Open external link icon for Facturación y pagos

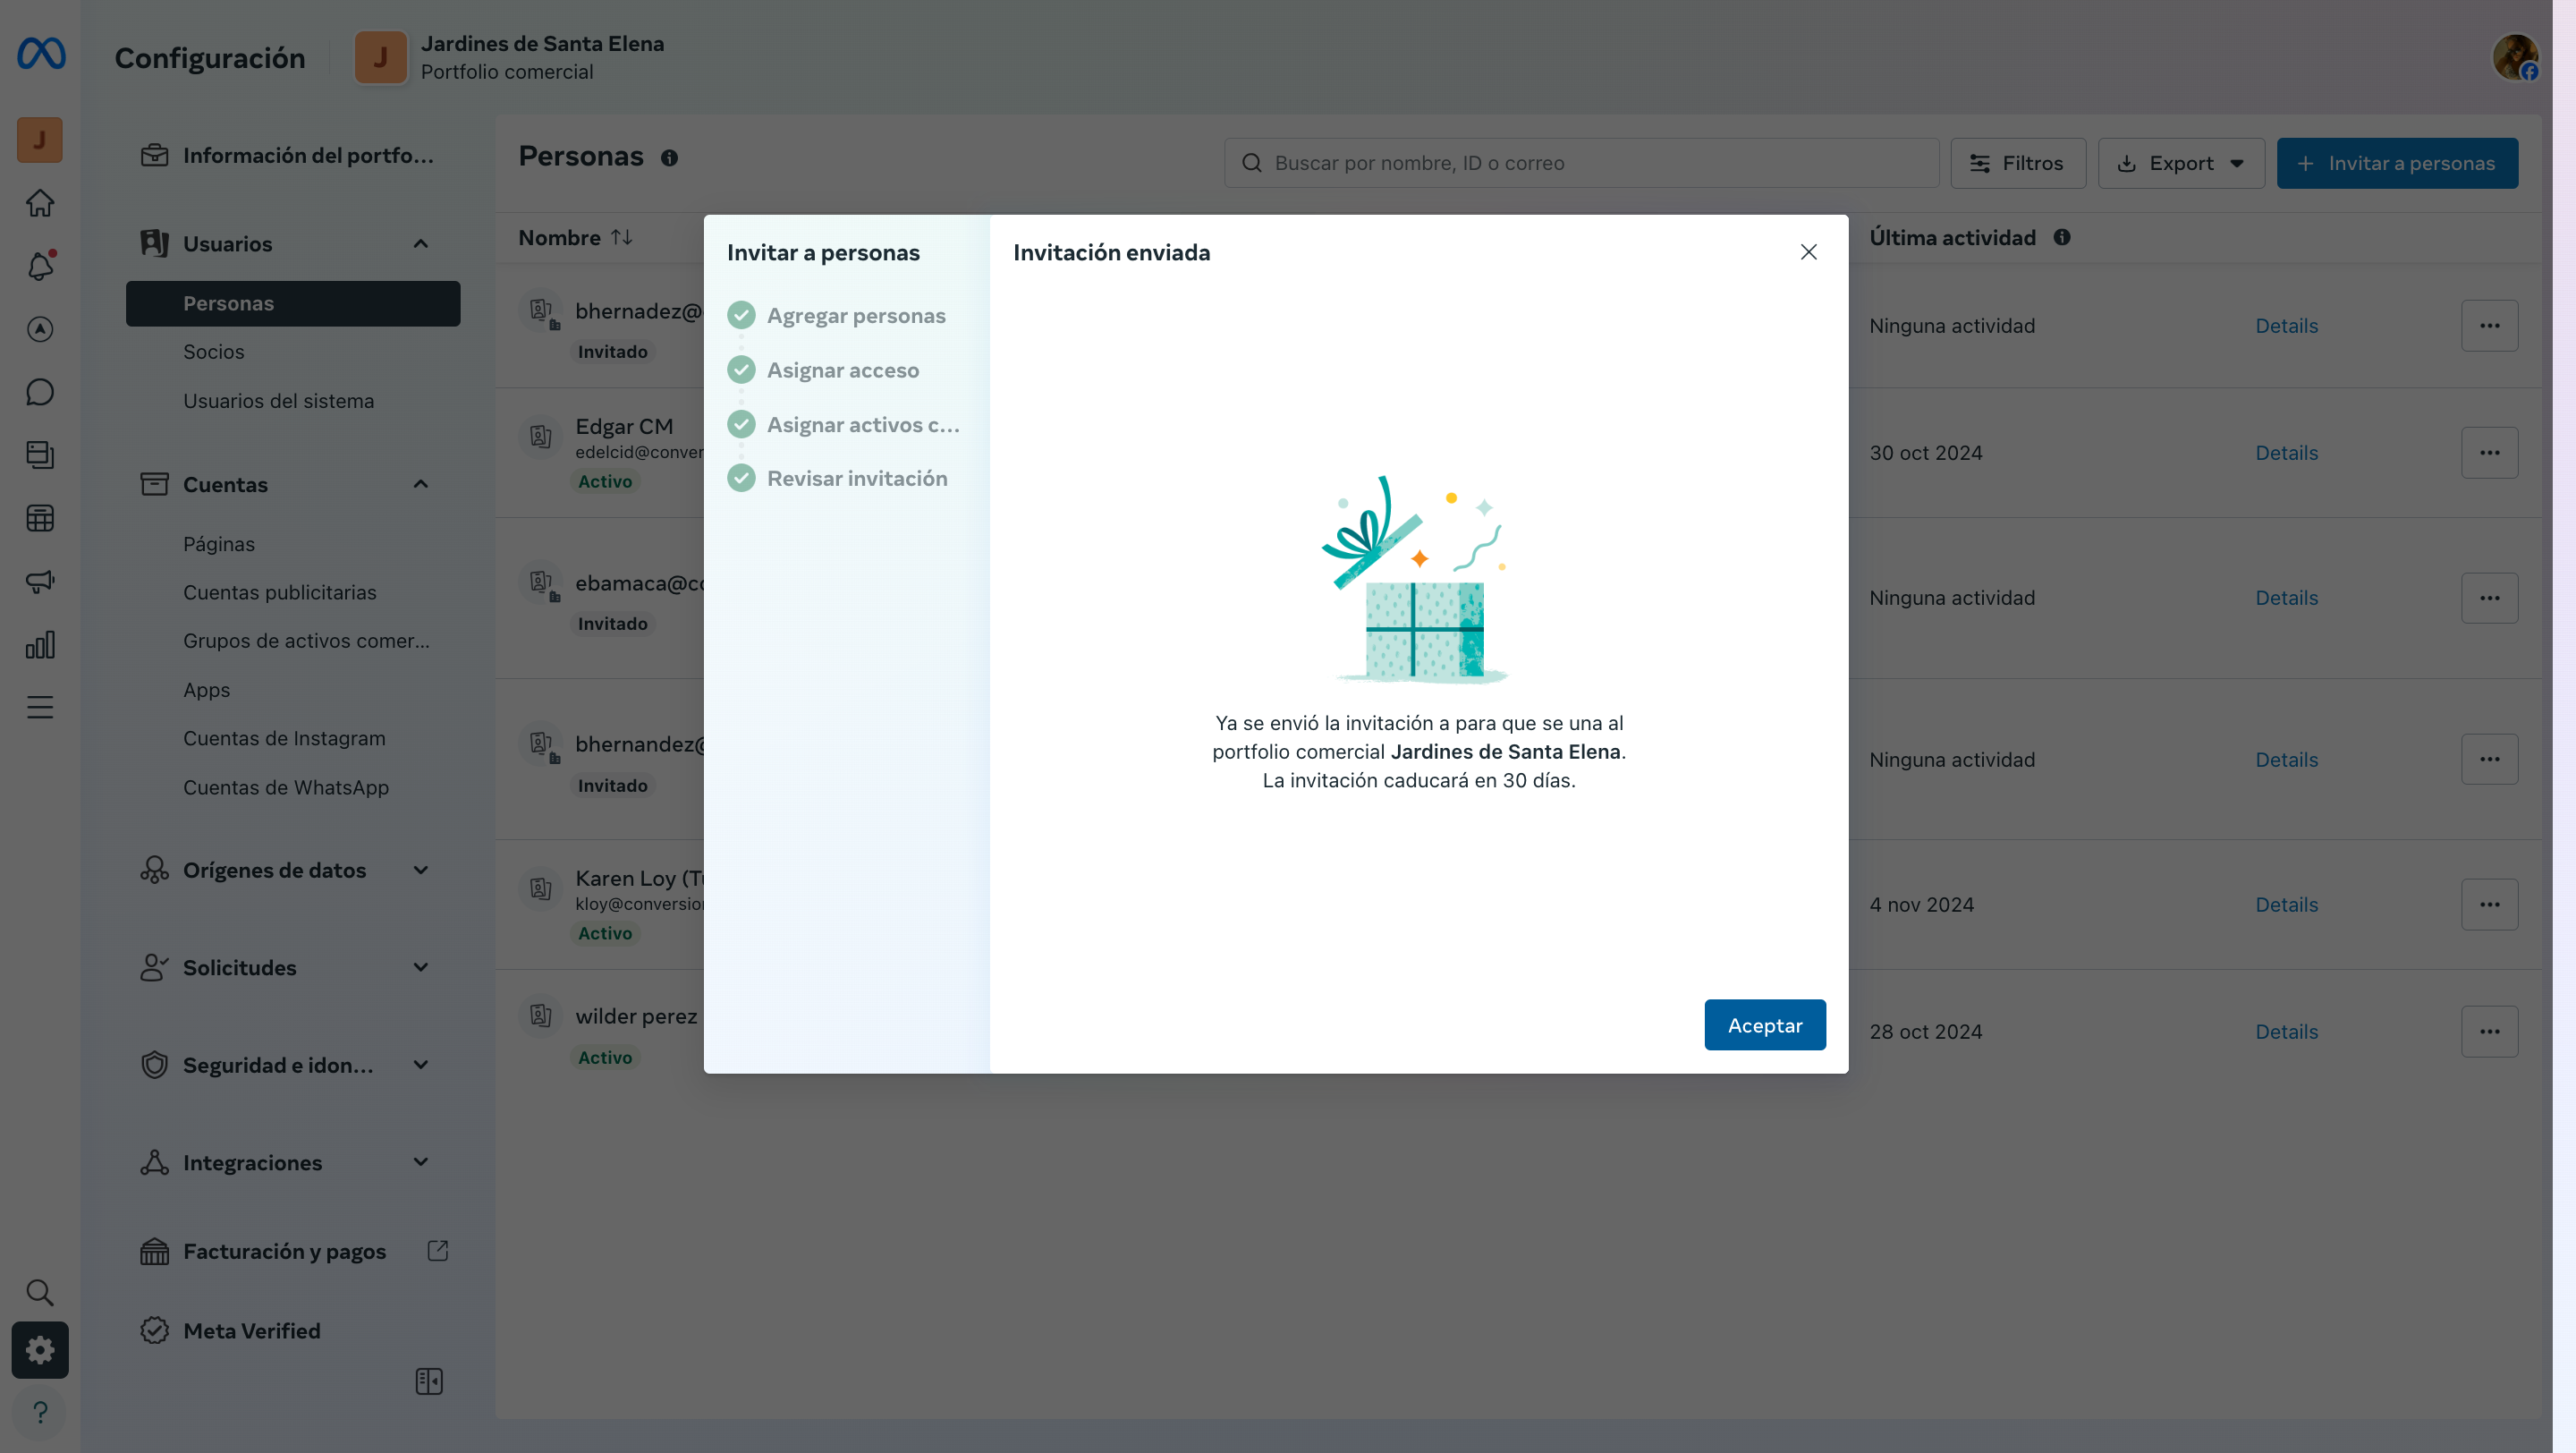coord(438,1251)
